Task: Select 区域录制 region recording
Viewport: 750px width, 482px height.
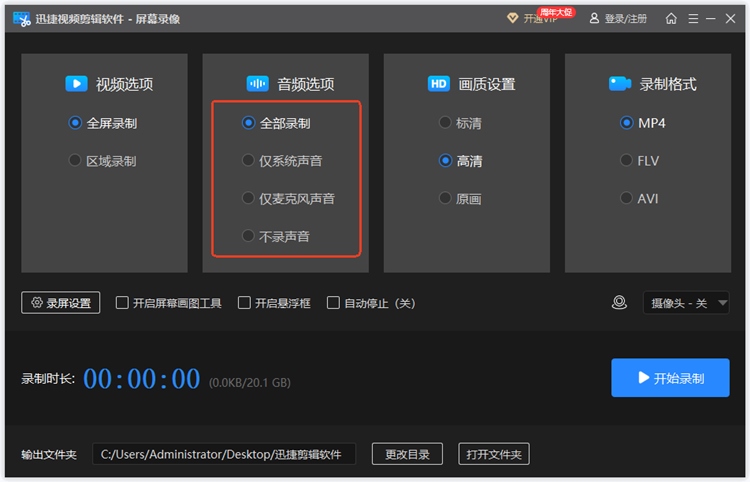Action: point(103,161)
